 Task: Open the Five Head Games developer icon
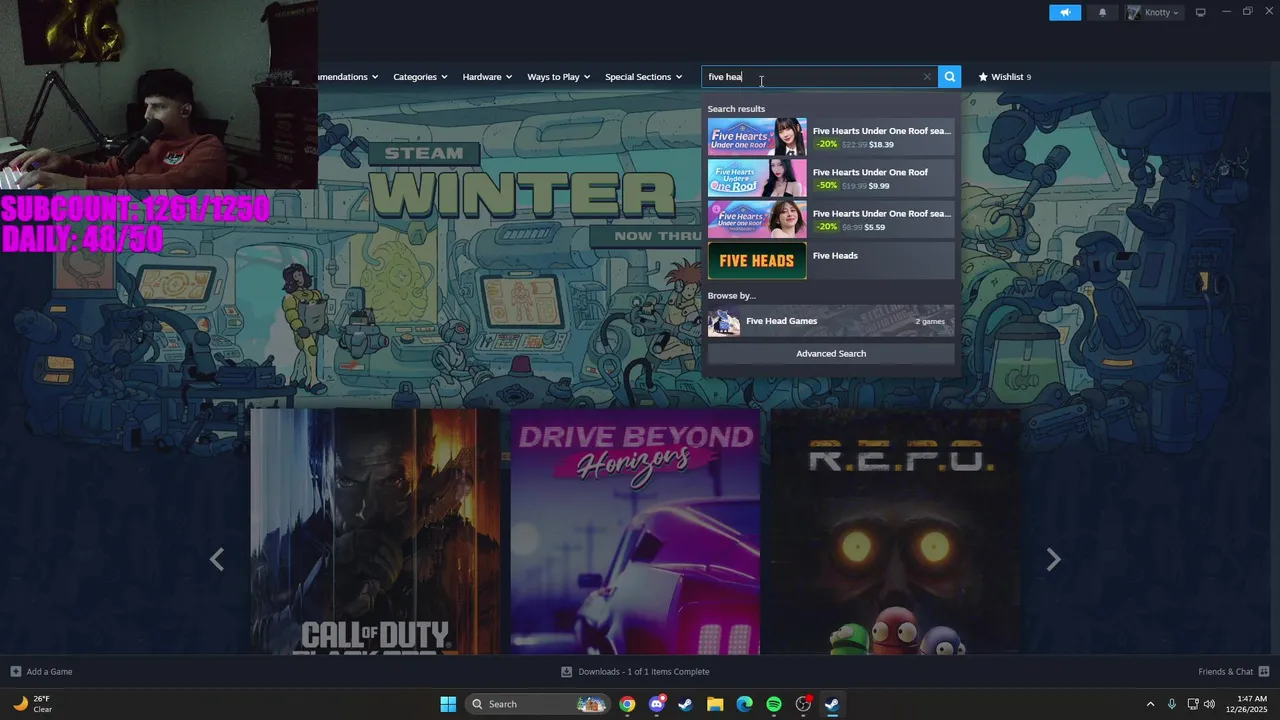(x=724, y=322)
